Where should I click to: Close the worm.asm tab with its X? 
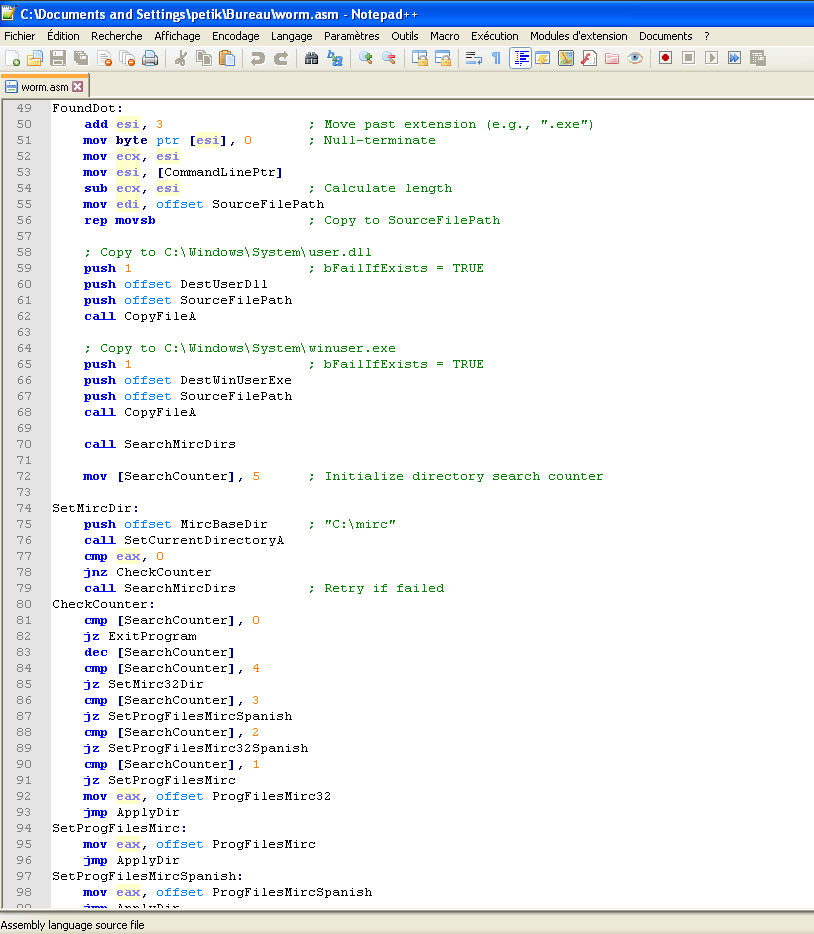pos(78,87)
